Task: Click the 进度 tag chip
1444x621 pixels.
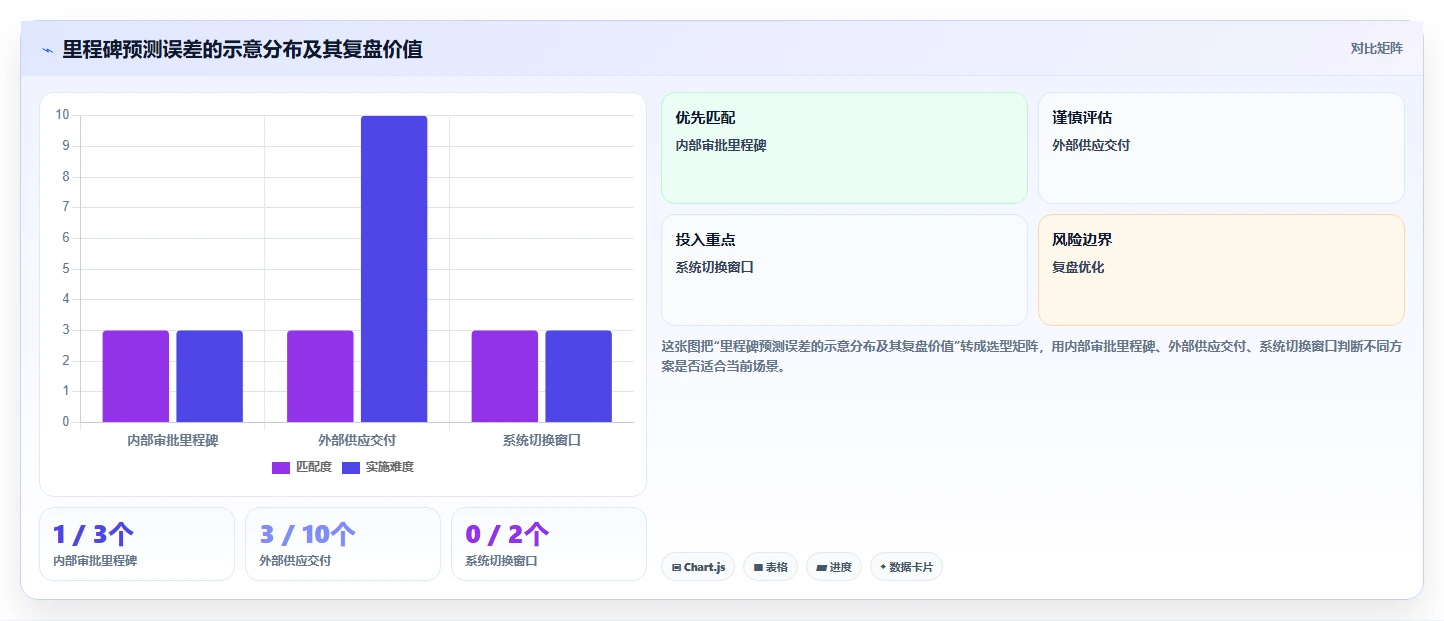Action: pos(834,567)
